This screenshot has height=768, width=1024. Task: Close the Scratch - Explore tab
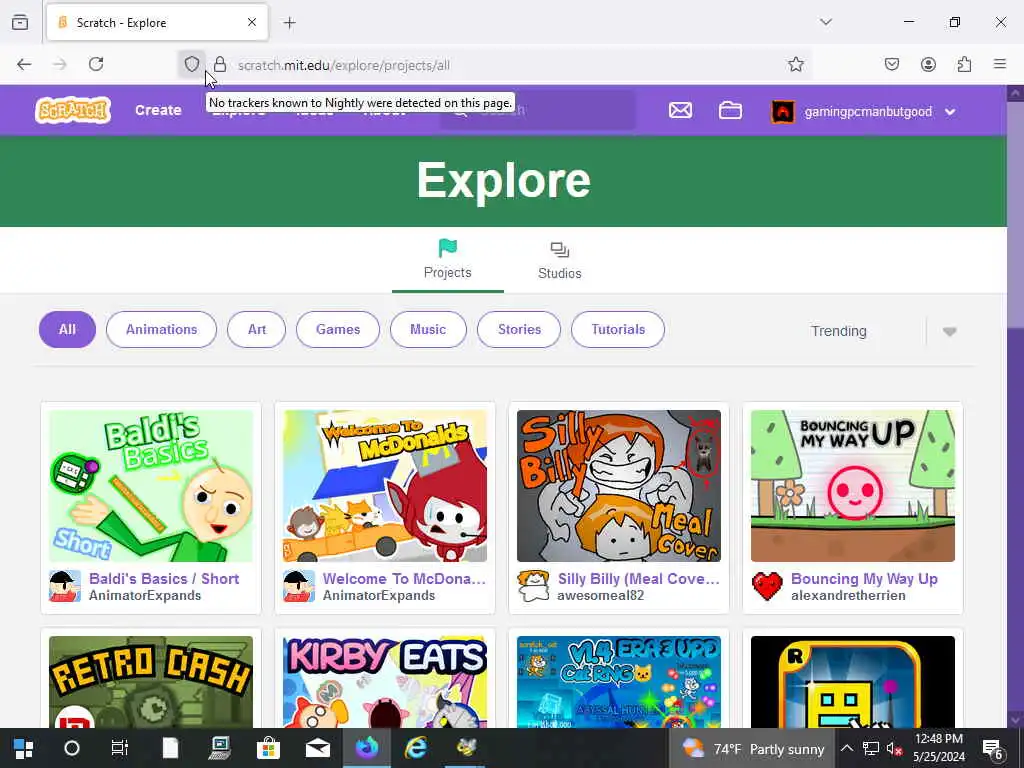[x=252, y=22]
